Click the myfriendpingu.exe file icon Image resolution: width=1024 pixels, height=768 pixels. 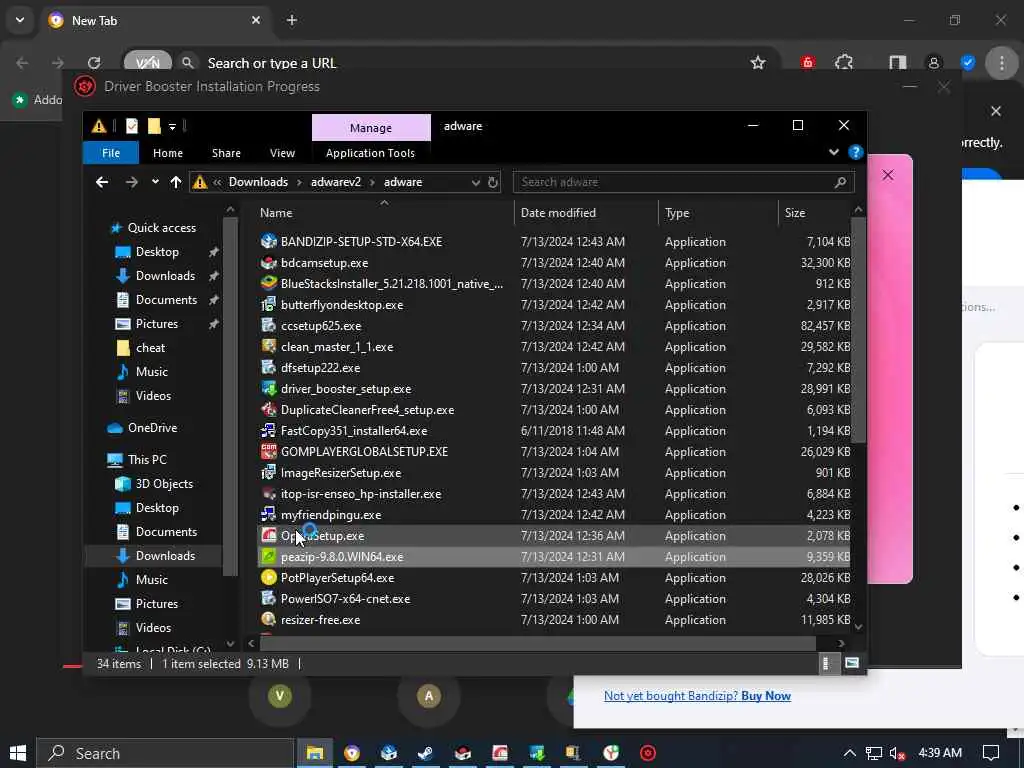pyautogui.click(x=268, y=515)
